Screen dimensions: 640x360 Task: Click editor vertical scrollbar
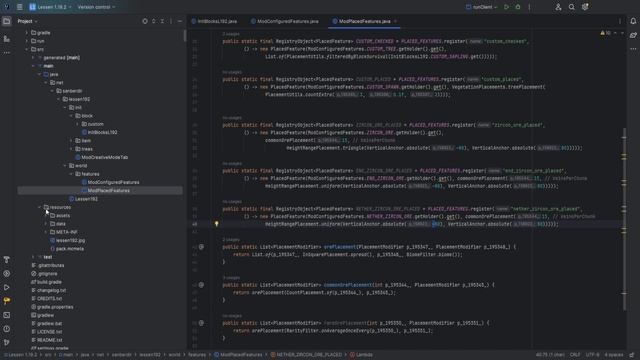[x=624, y=219]
